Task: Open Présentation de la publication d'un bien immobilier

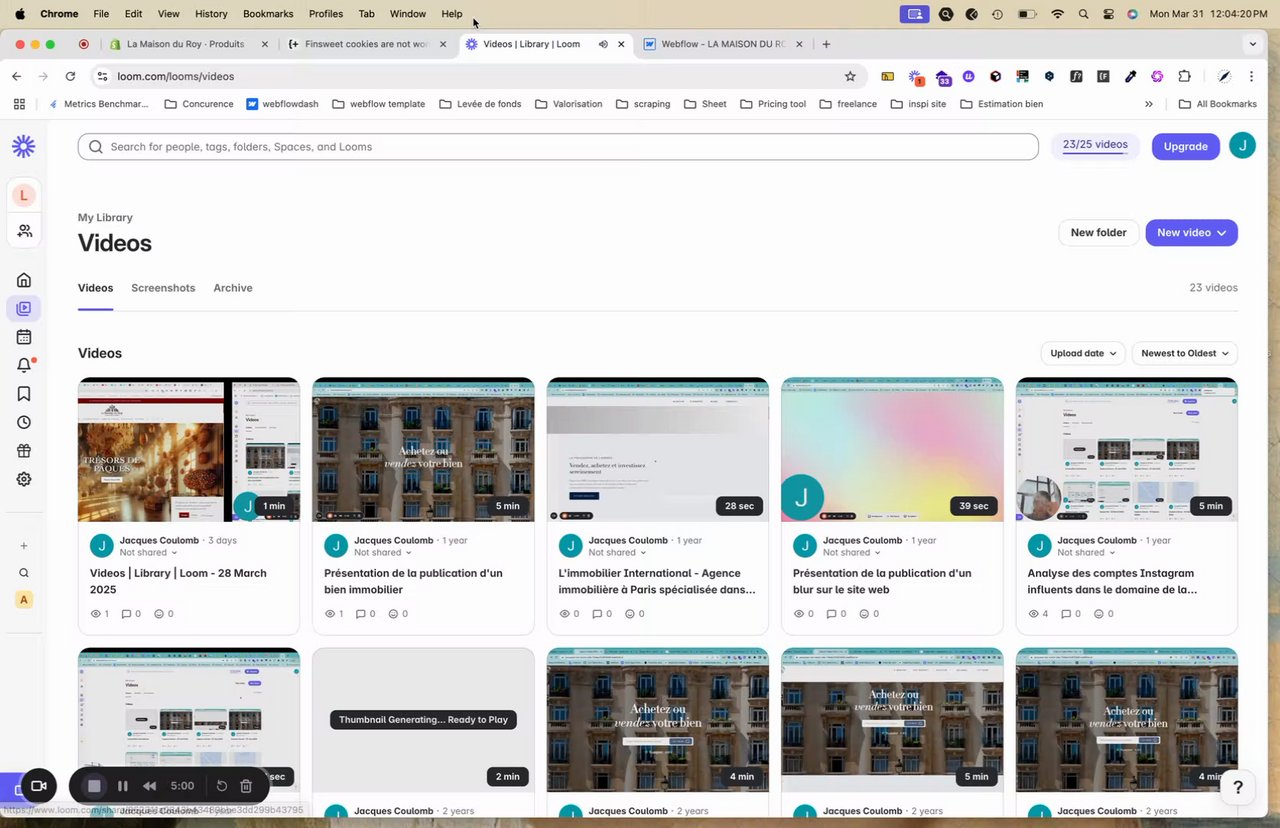Action: tap(413, 581)
